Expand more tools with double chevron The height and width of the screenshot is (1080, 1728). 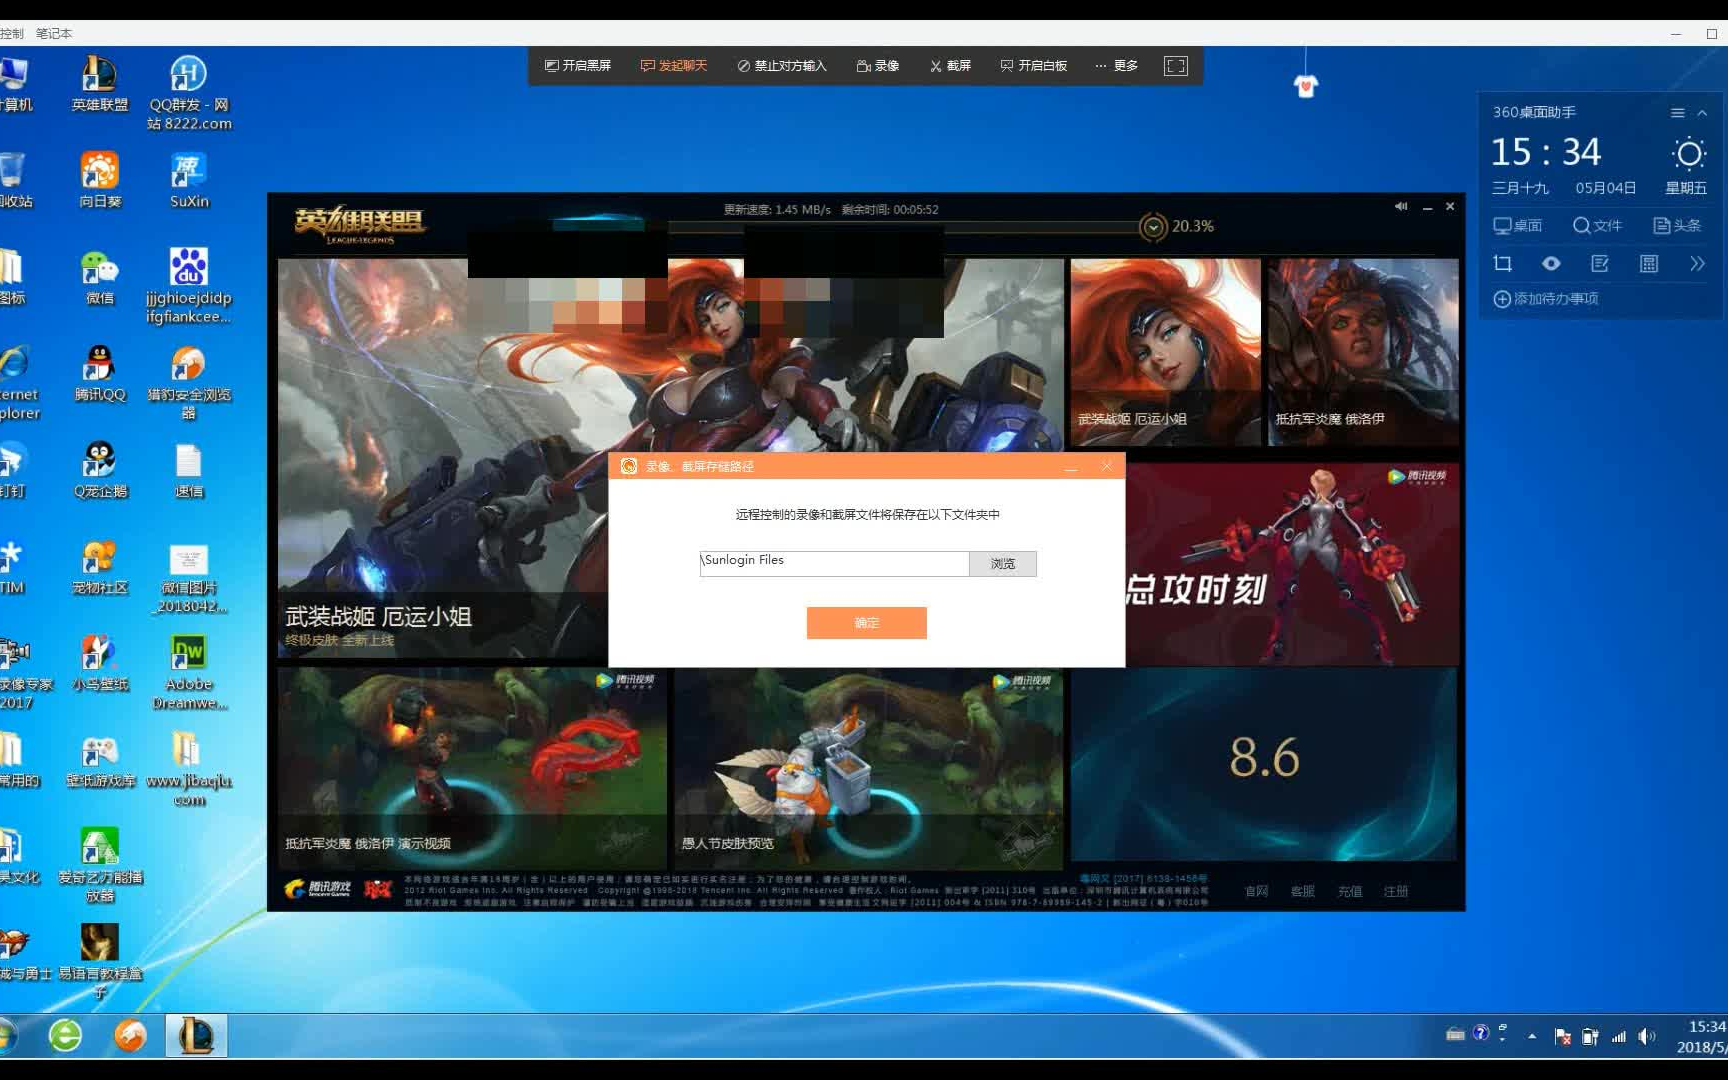click(x=1697, y=264)
